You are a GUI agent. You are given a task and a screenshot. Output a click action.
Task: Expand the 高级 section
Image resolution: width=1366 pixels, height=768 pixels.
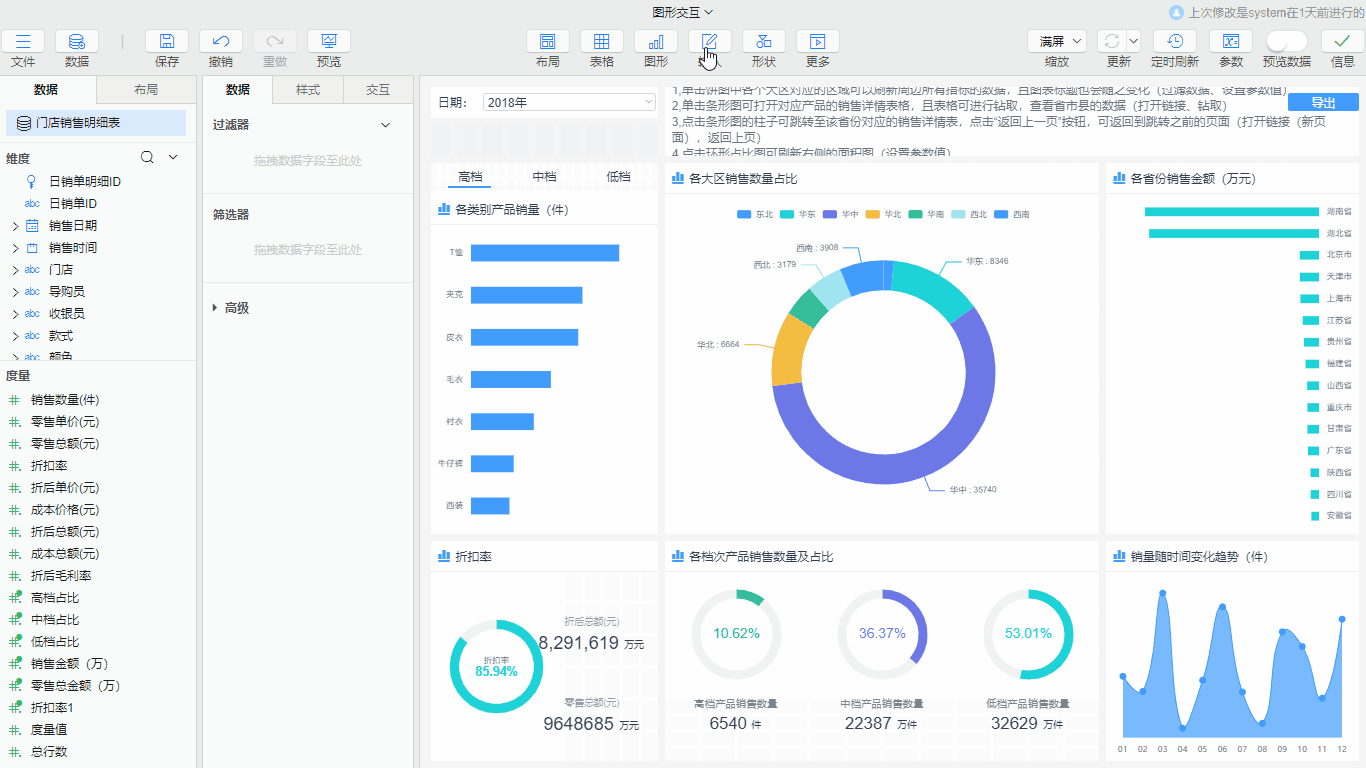[236, 308]
